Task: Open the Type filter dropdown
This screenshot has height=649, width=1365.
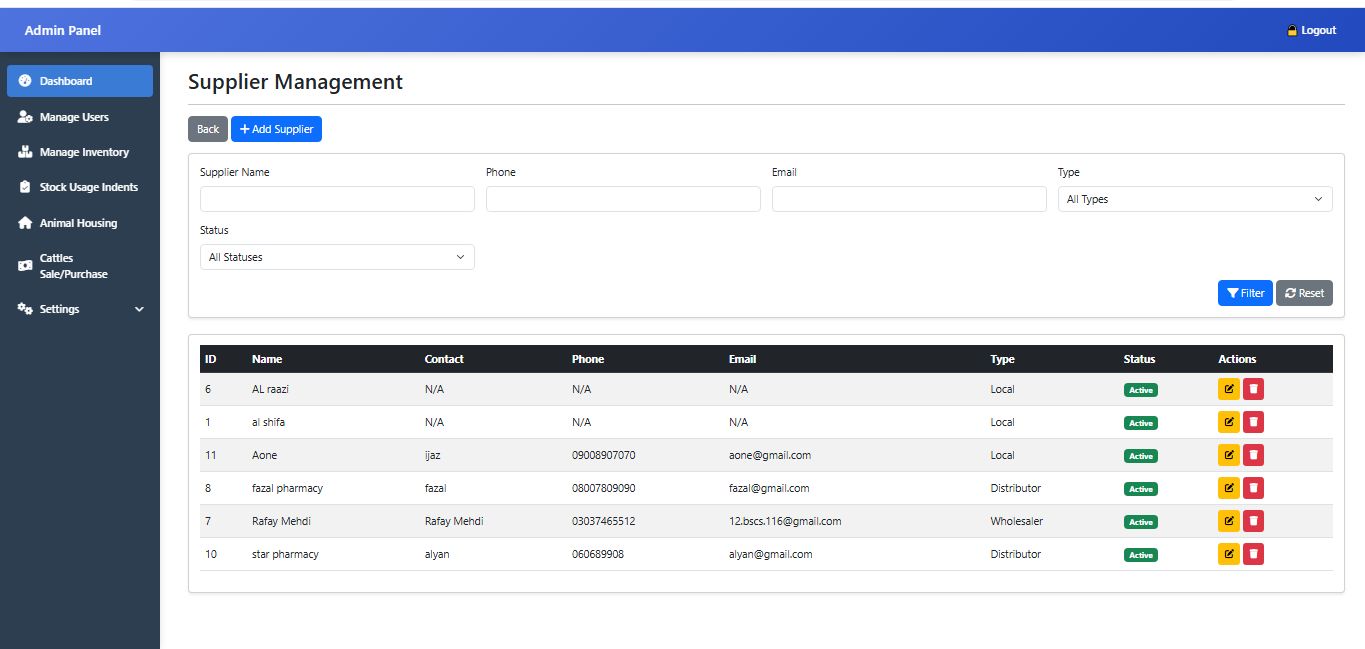Action: [1194, 199]
